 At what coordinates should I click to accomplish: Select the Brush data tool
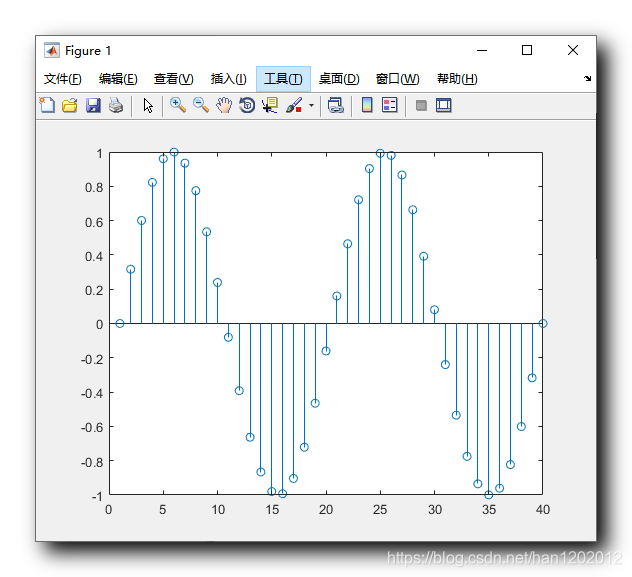coord(294,105)
